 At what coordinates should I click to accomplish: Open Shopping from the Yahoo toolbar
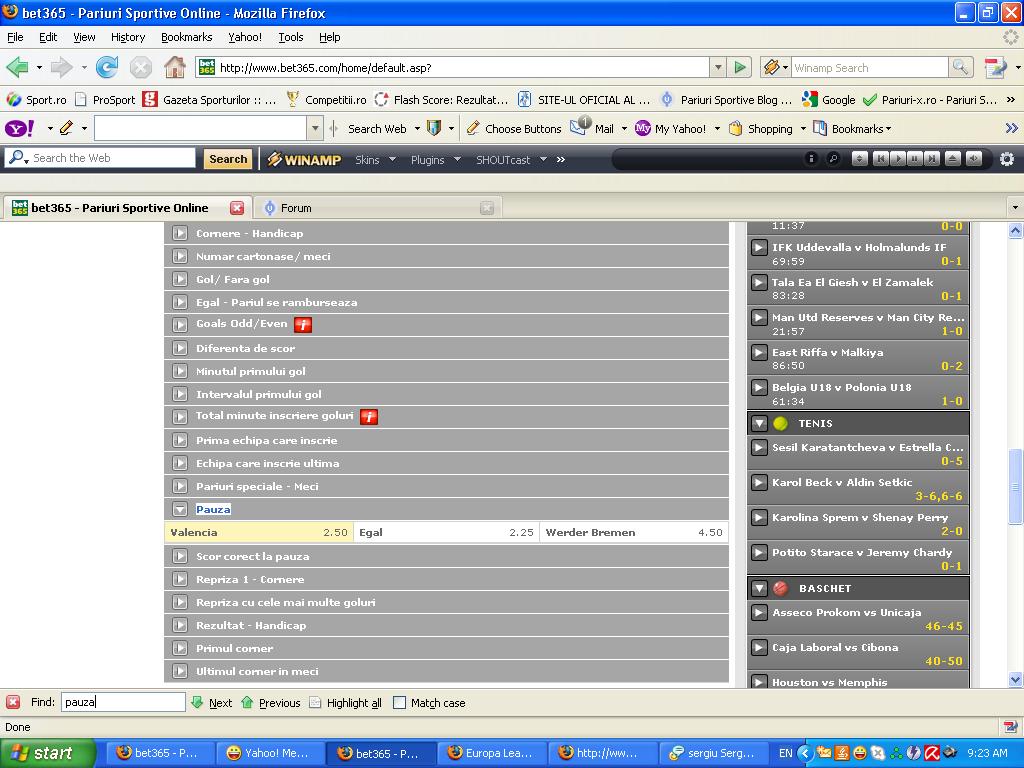tap(761, 129)
